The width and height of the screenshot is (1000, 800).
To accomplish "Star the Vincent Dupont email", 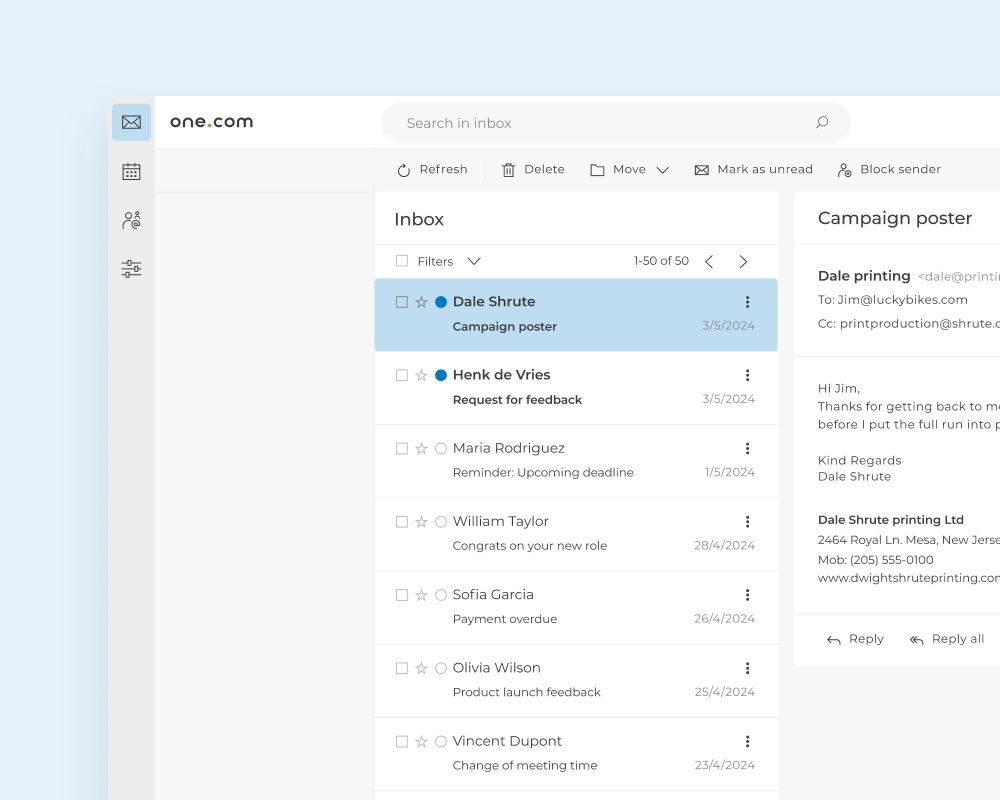I will click(x=421, y=741).
